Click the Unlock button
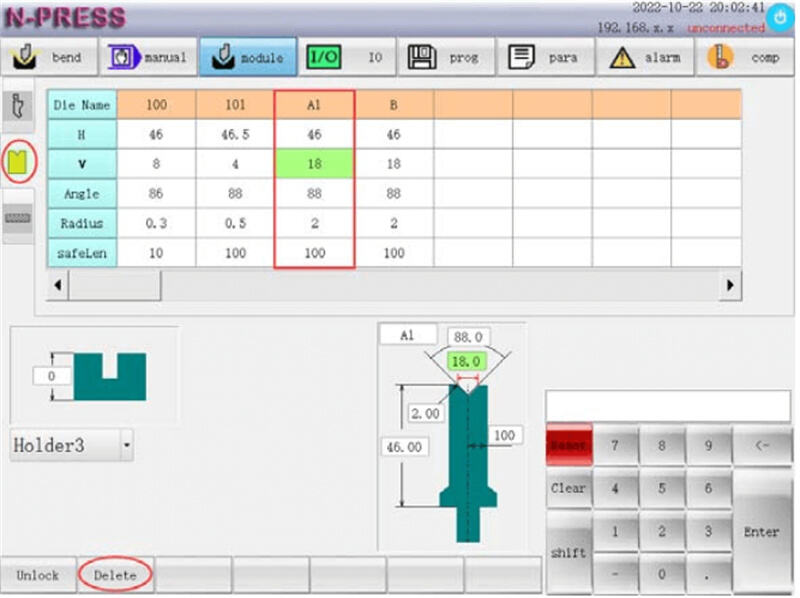 (37, 575)
